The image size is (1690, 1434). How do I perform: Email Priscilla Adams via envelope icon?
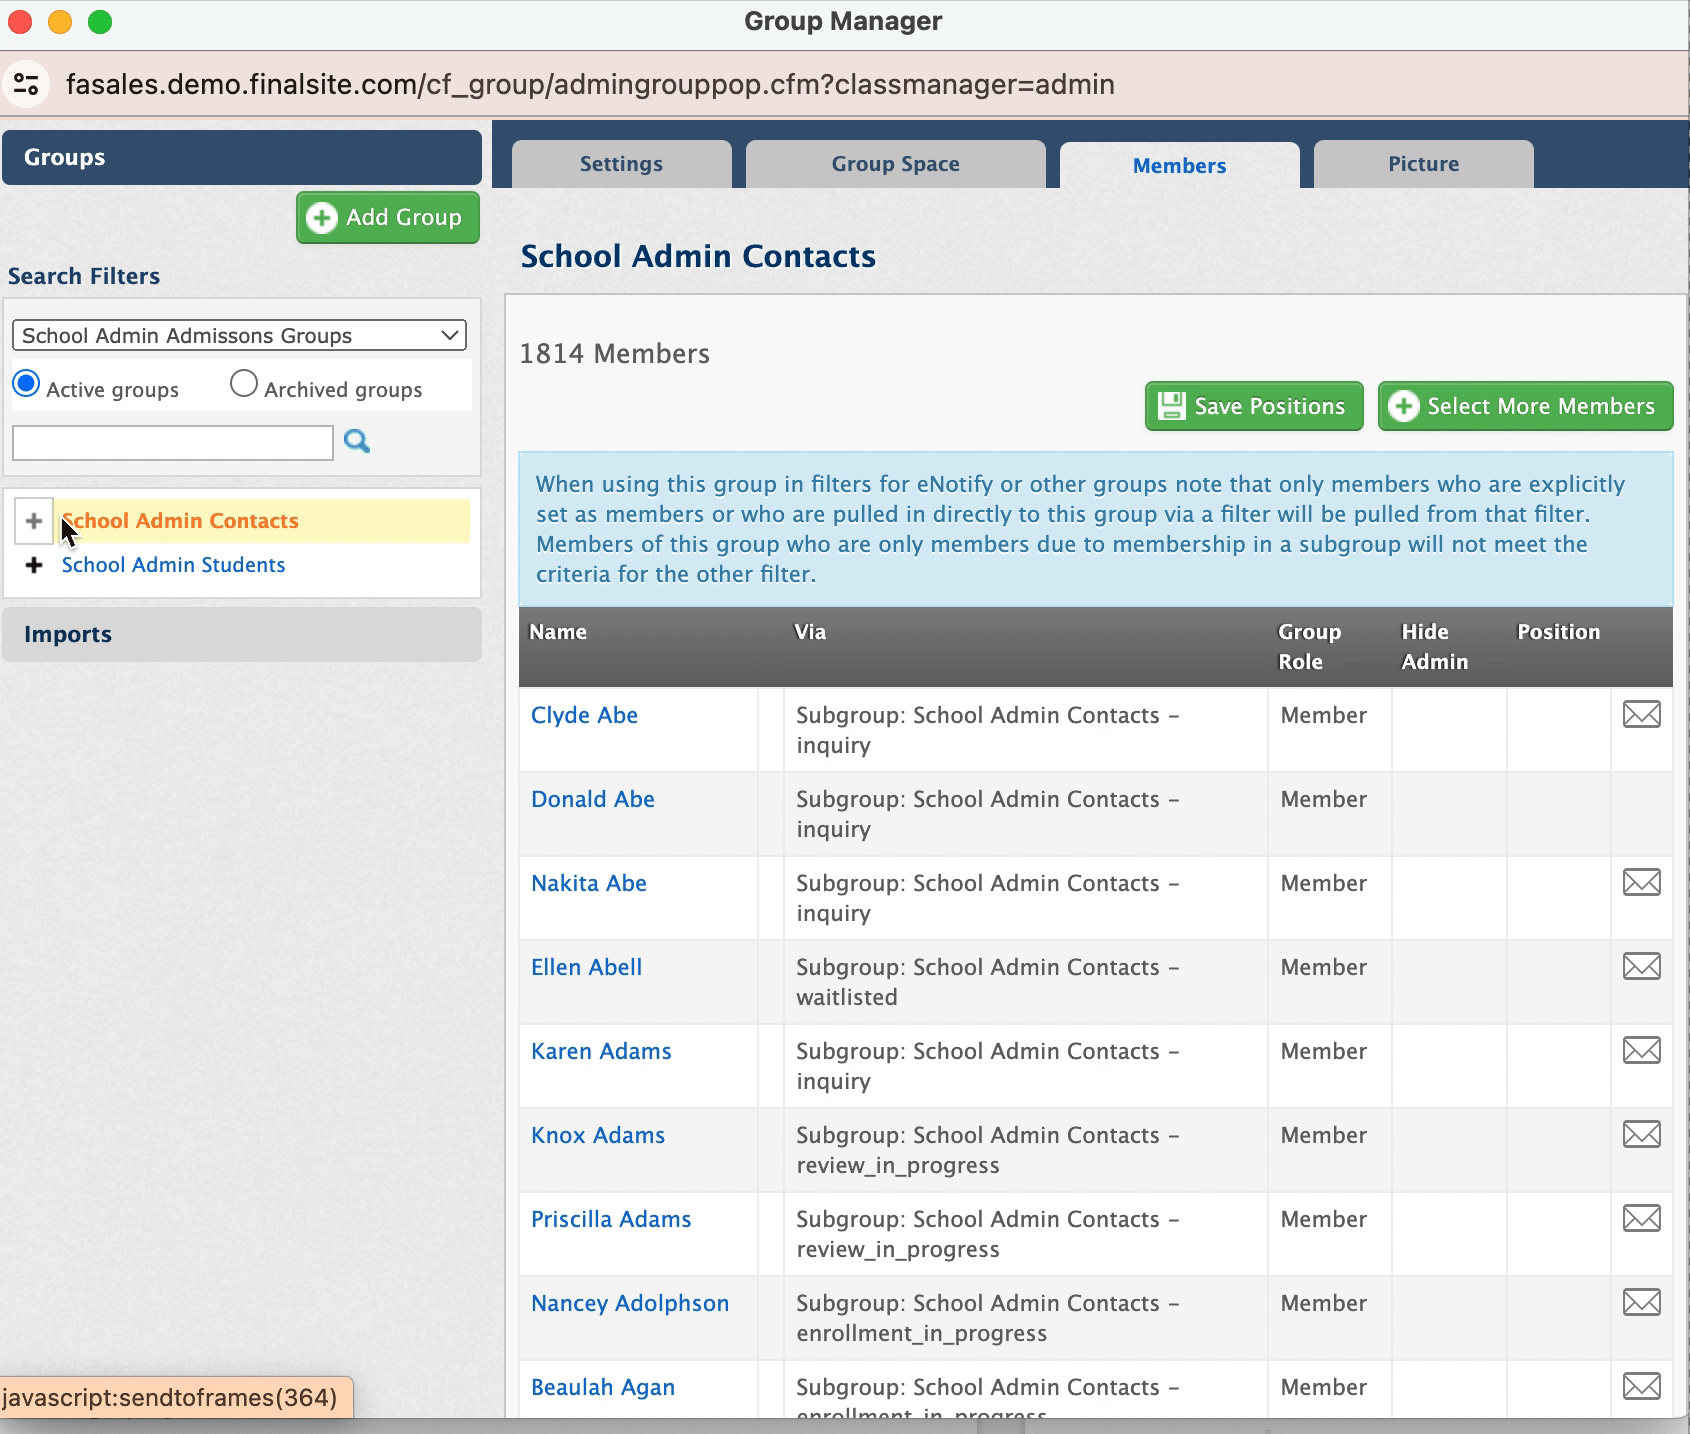click(x=1641, y=1218)
